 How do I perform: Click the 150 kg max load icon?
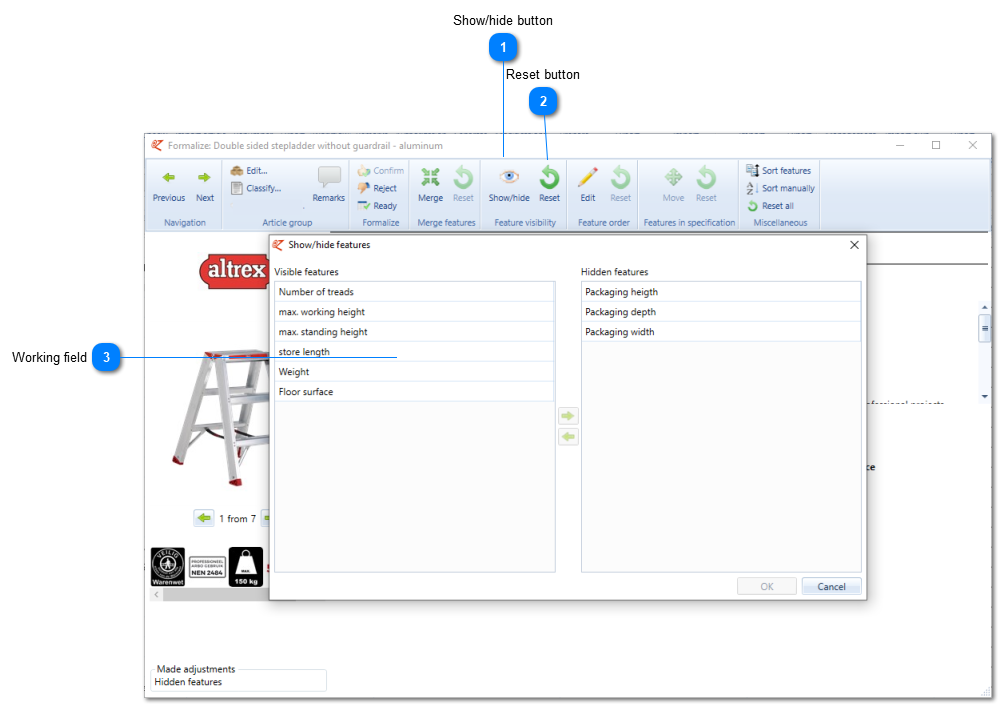[x=246, y=566]
